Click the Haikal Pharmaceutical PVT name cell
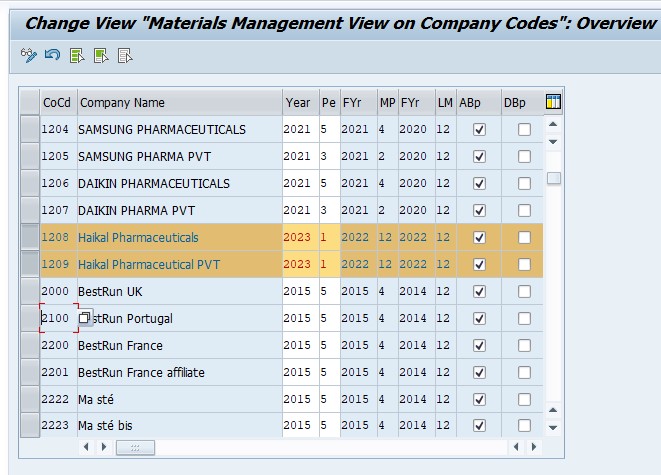The image size is (661, 475). 180,264
